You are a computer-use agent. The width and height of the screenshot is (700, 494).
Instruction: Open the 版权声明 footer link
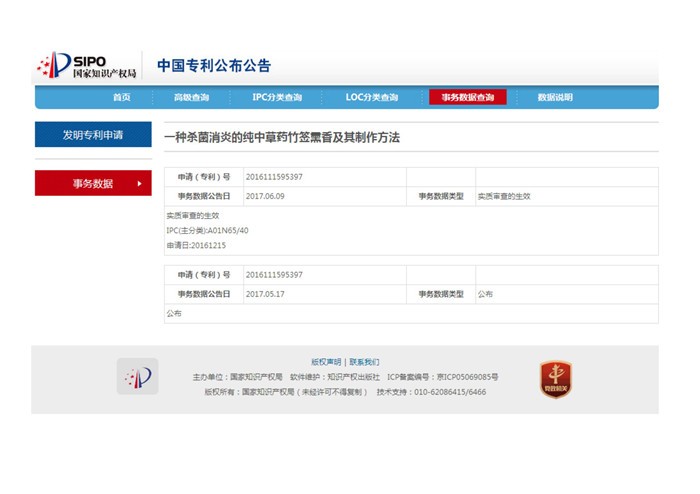[x=326, y=362]
